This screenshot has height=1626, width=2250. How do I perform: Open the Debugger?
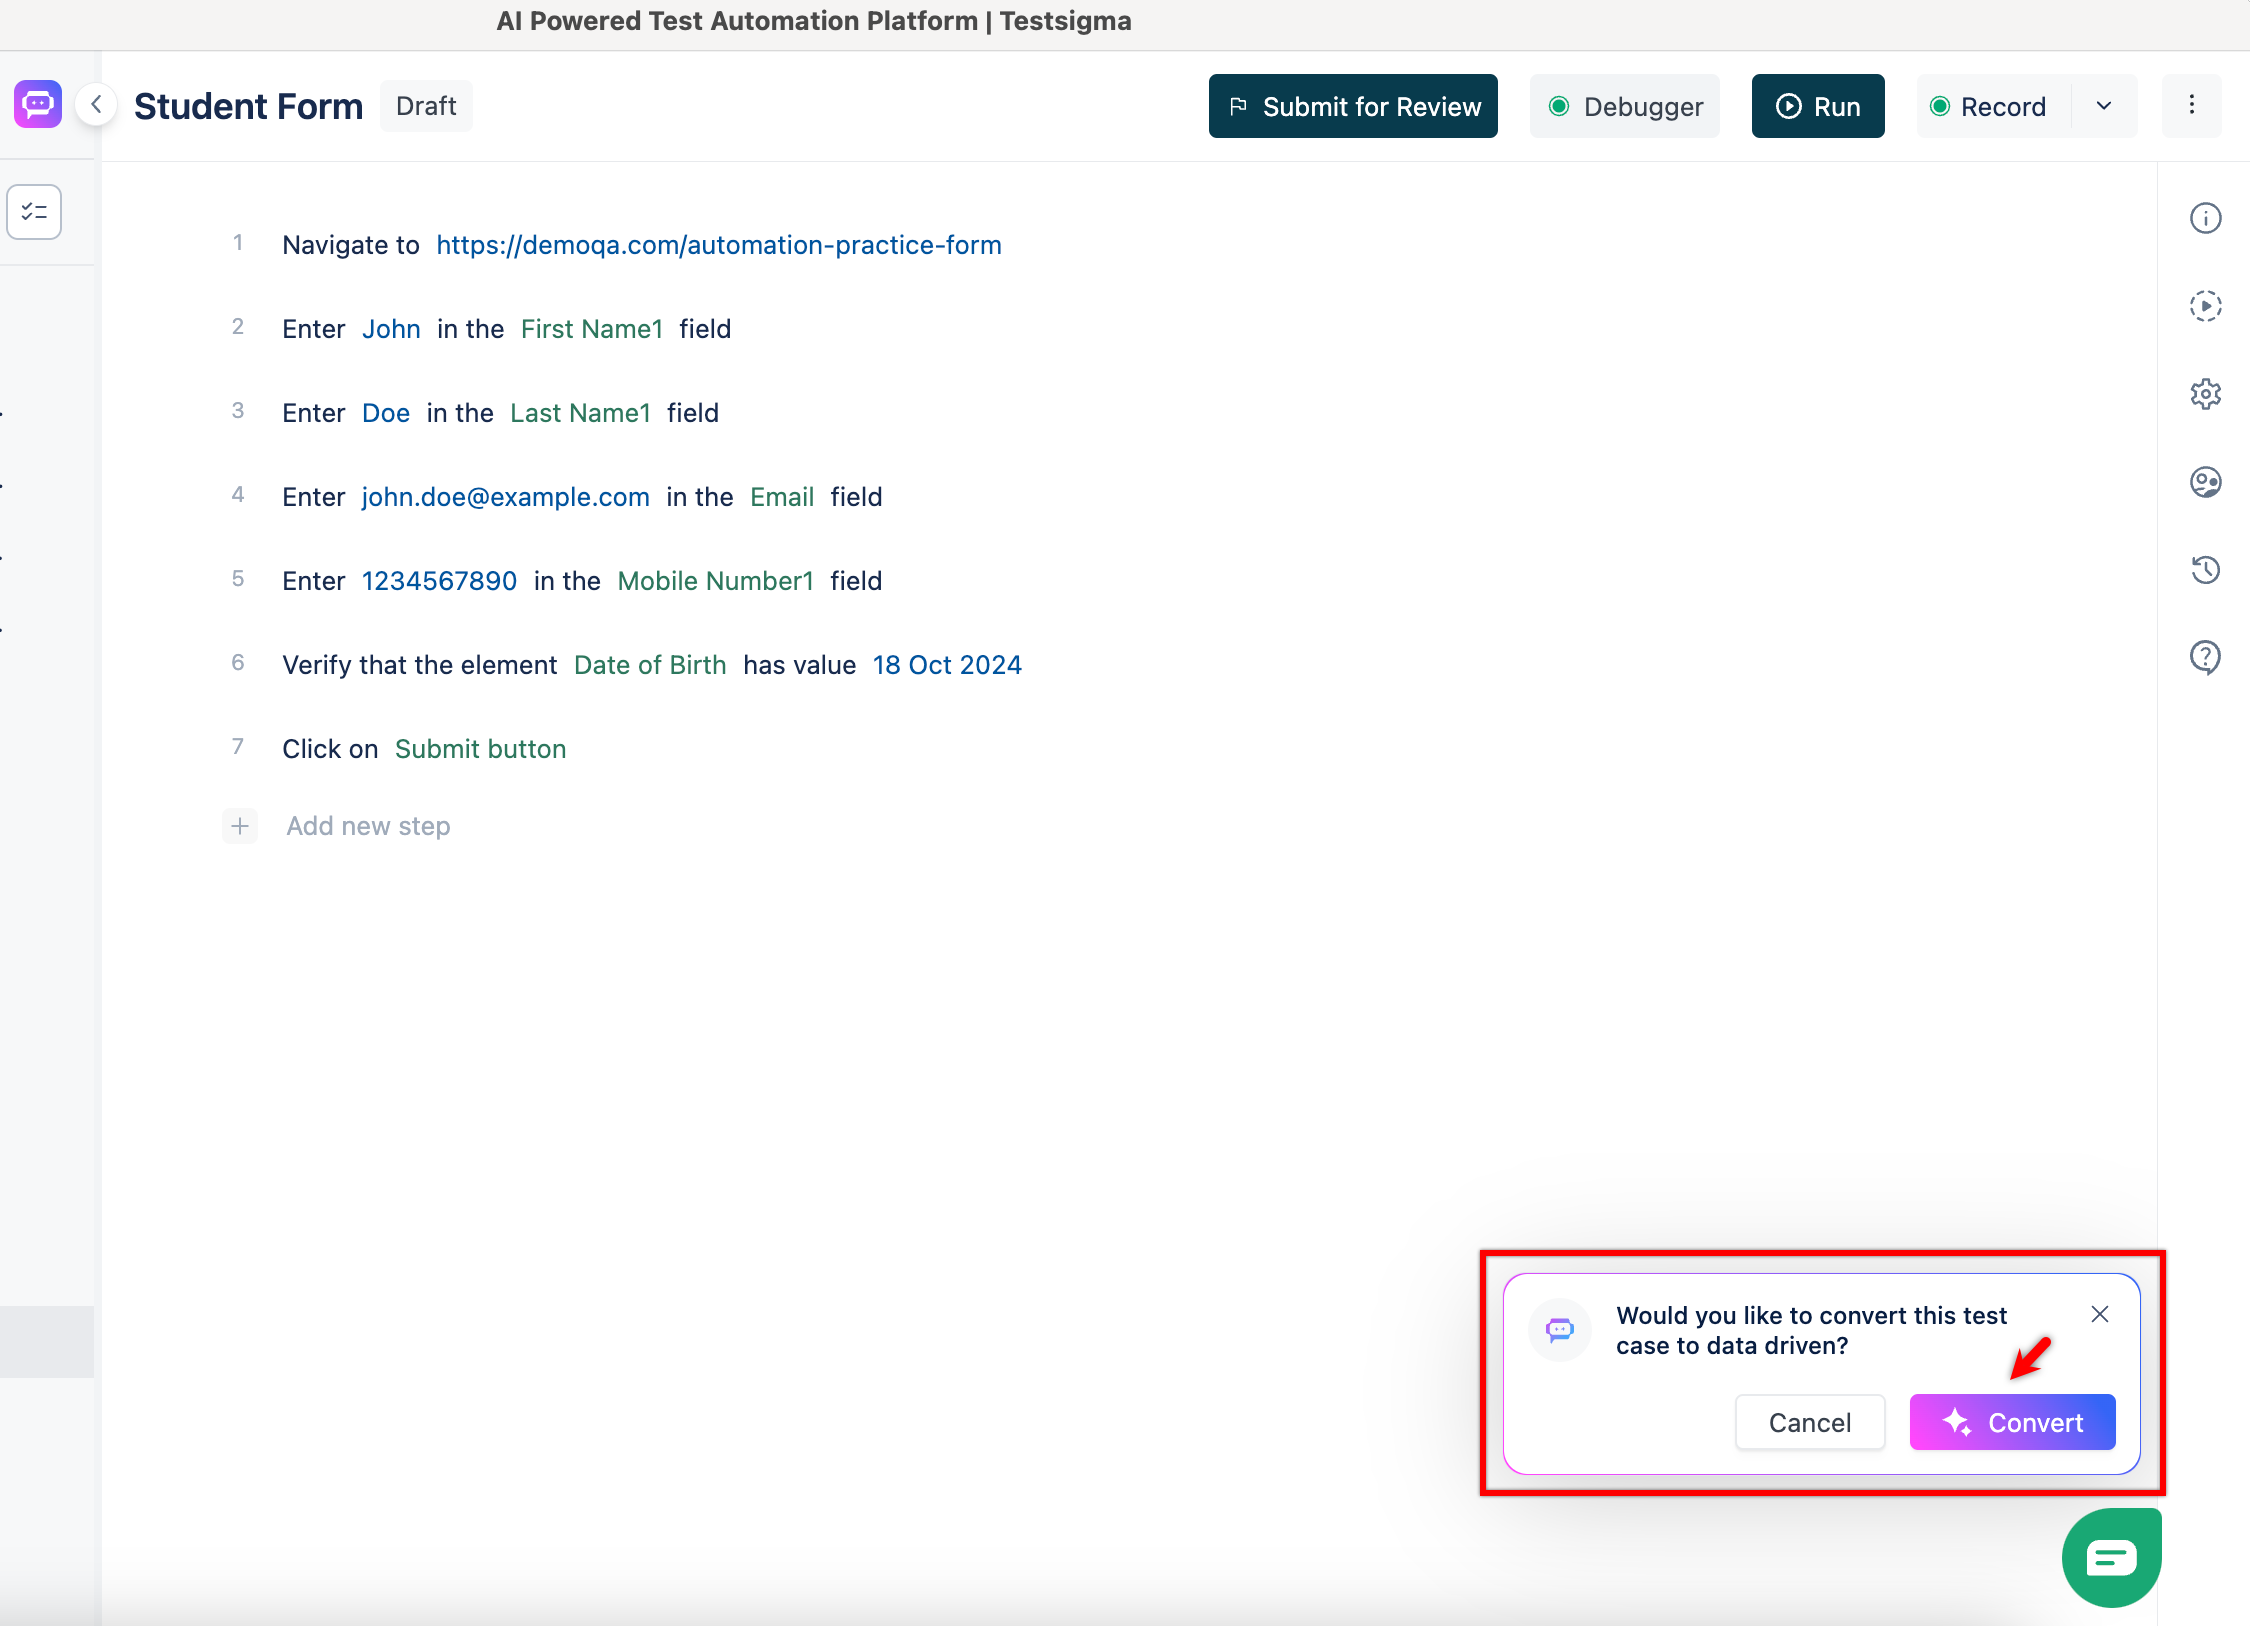[x=1625, y=106]
